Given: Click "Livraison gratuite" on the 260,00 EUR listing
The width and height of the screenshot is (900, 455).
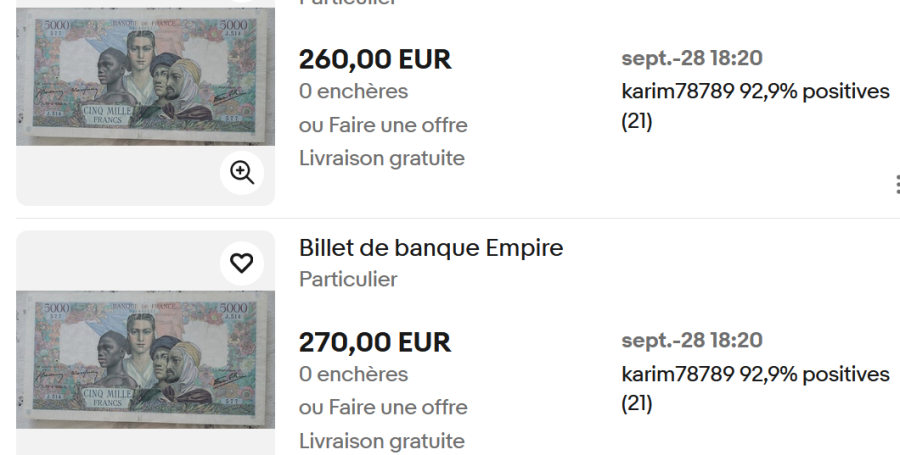Looking at the screenshot, I should coord(382,158).
